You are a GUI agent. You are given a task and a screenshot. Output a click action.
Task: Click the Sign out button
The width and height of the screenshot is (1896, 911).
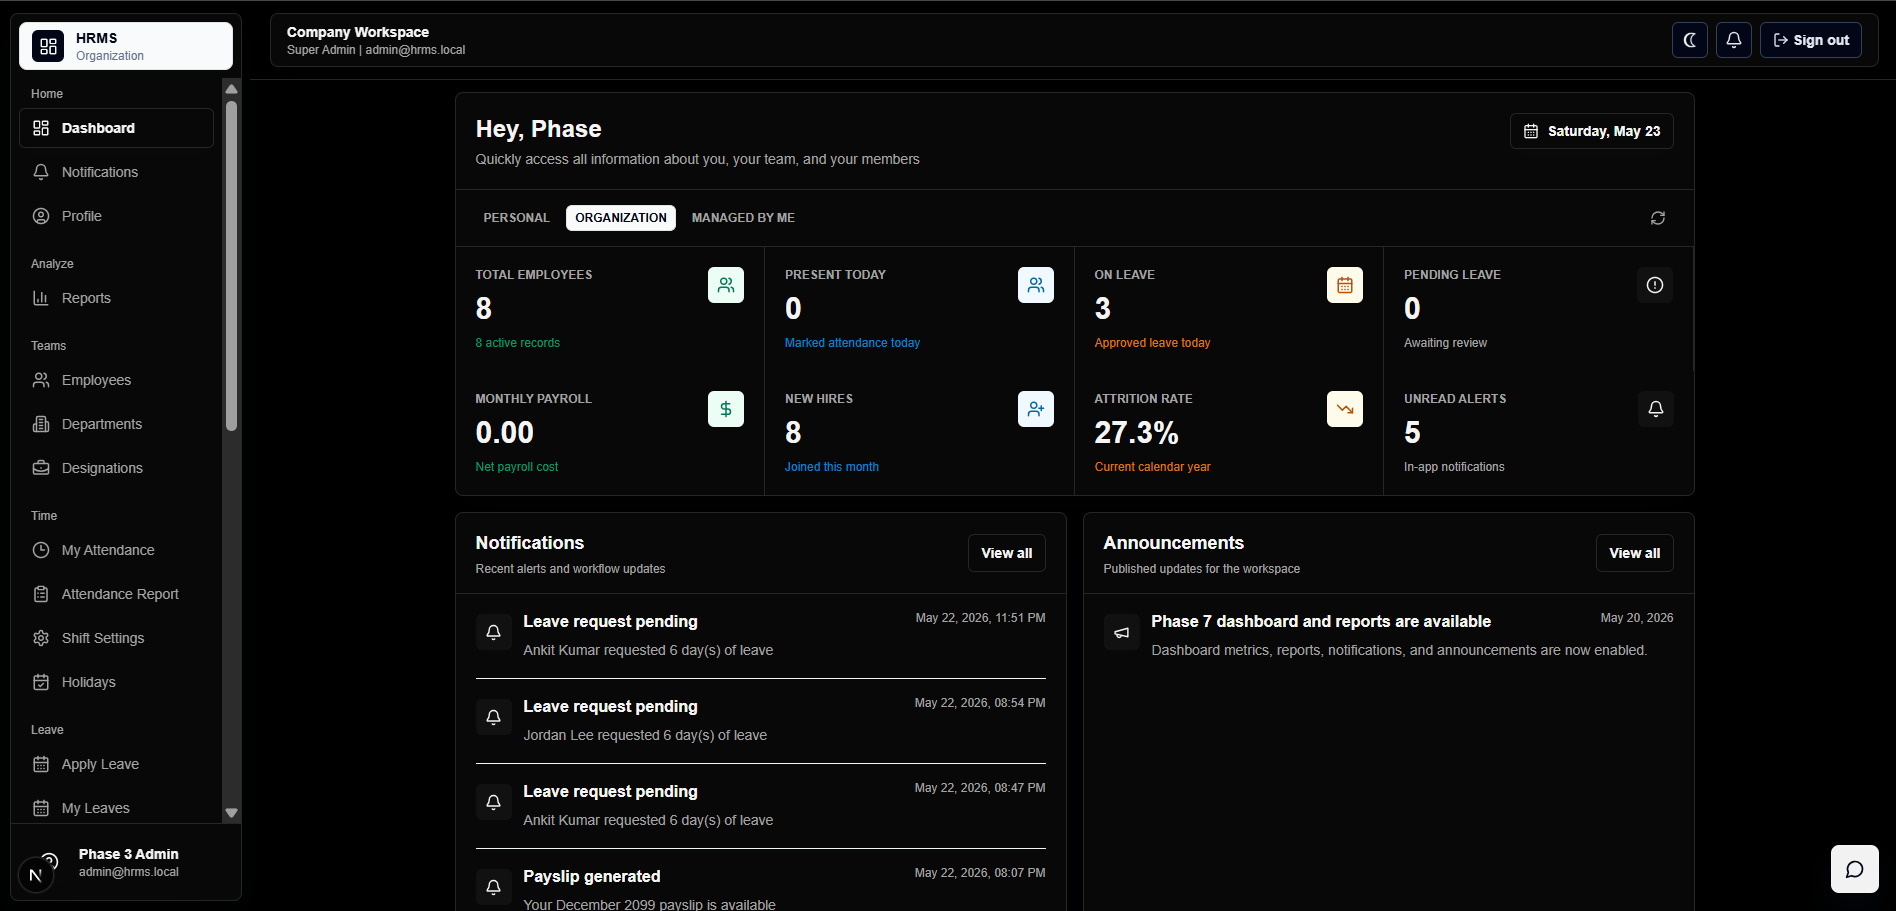point(1811,40)
